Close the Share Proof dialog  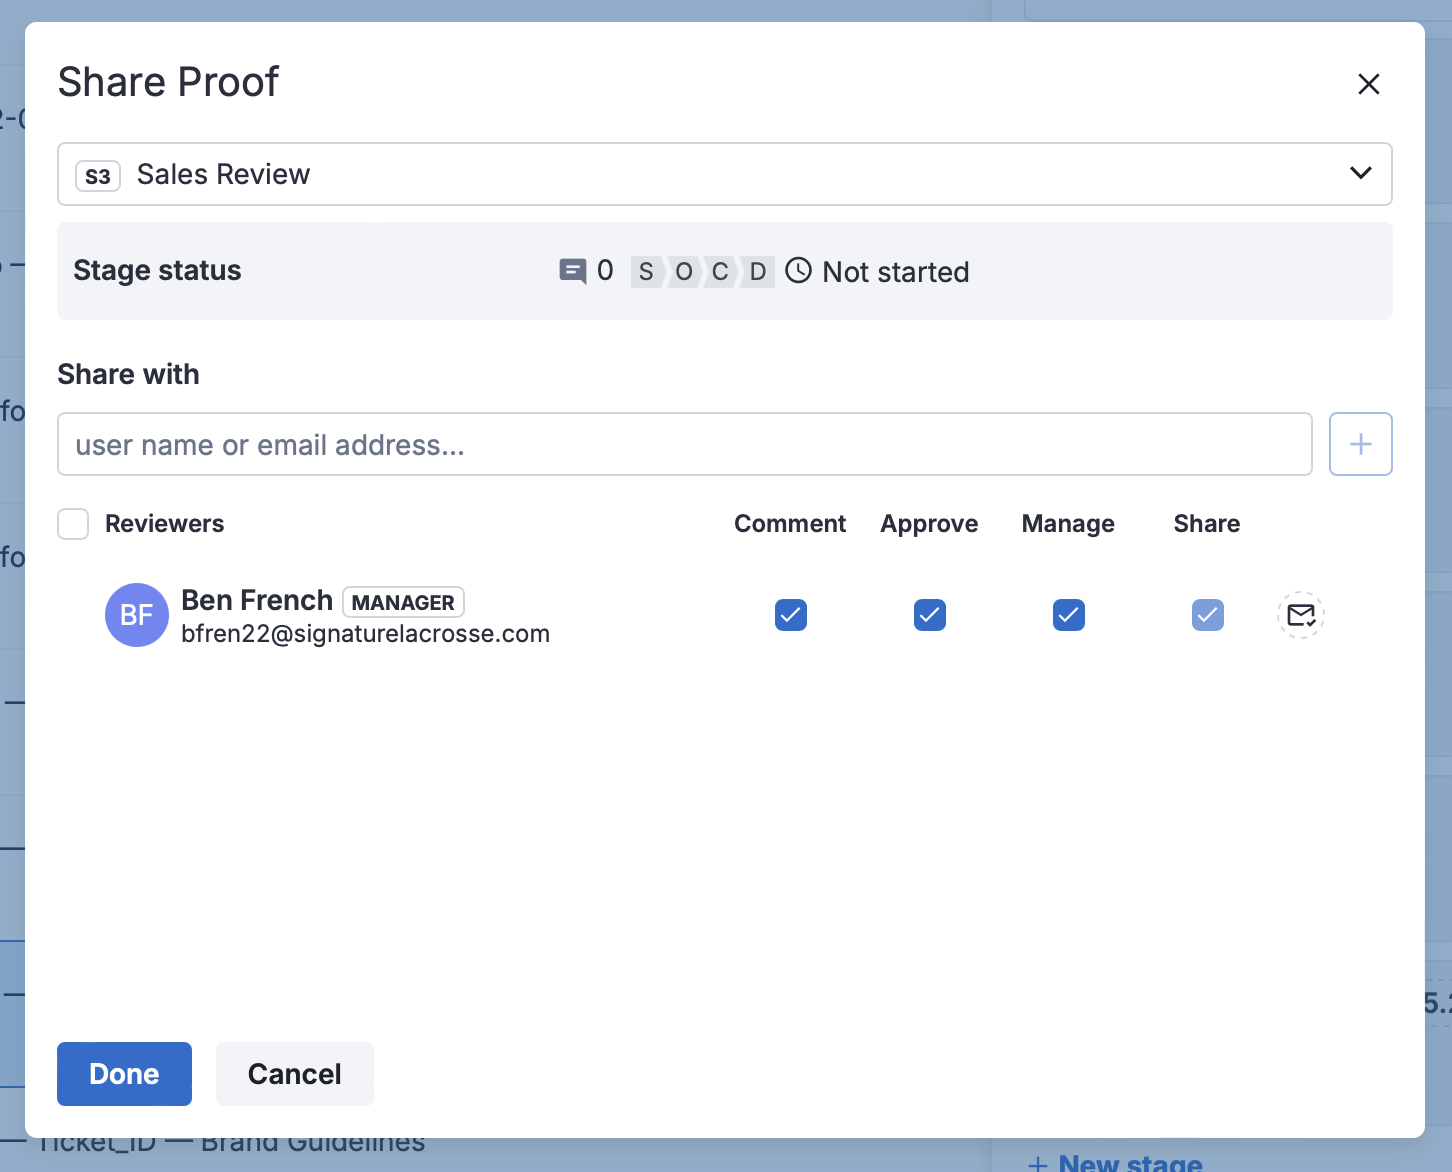(x=1368, y=84)
